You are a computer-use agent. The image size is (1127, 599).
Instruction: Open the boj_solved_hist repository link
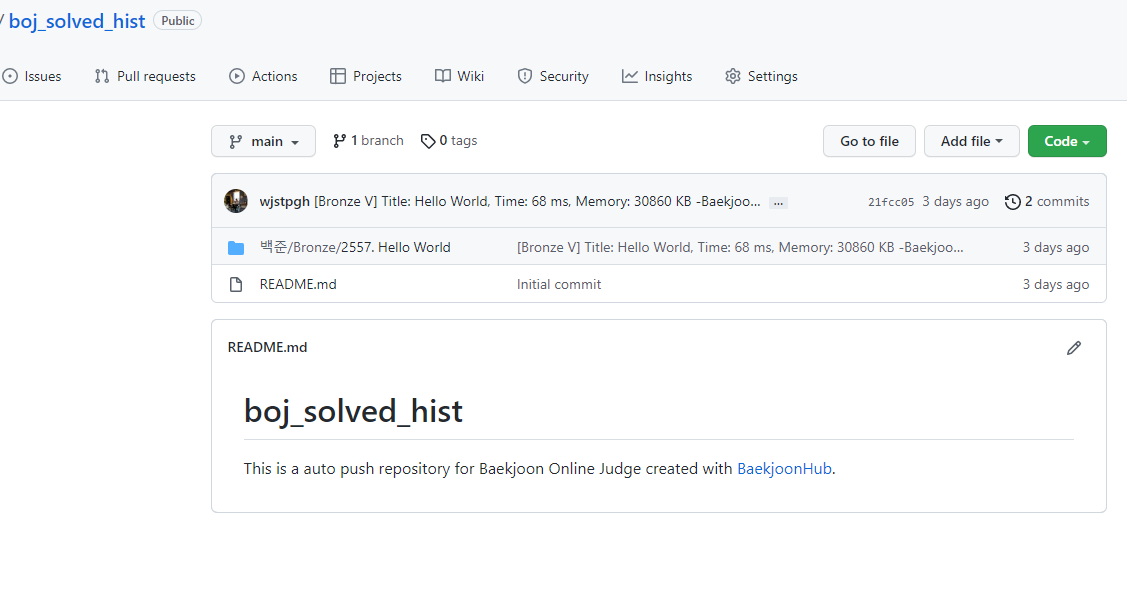77,21
